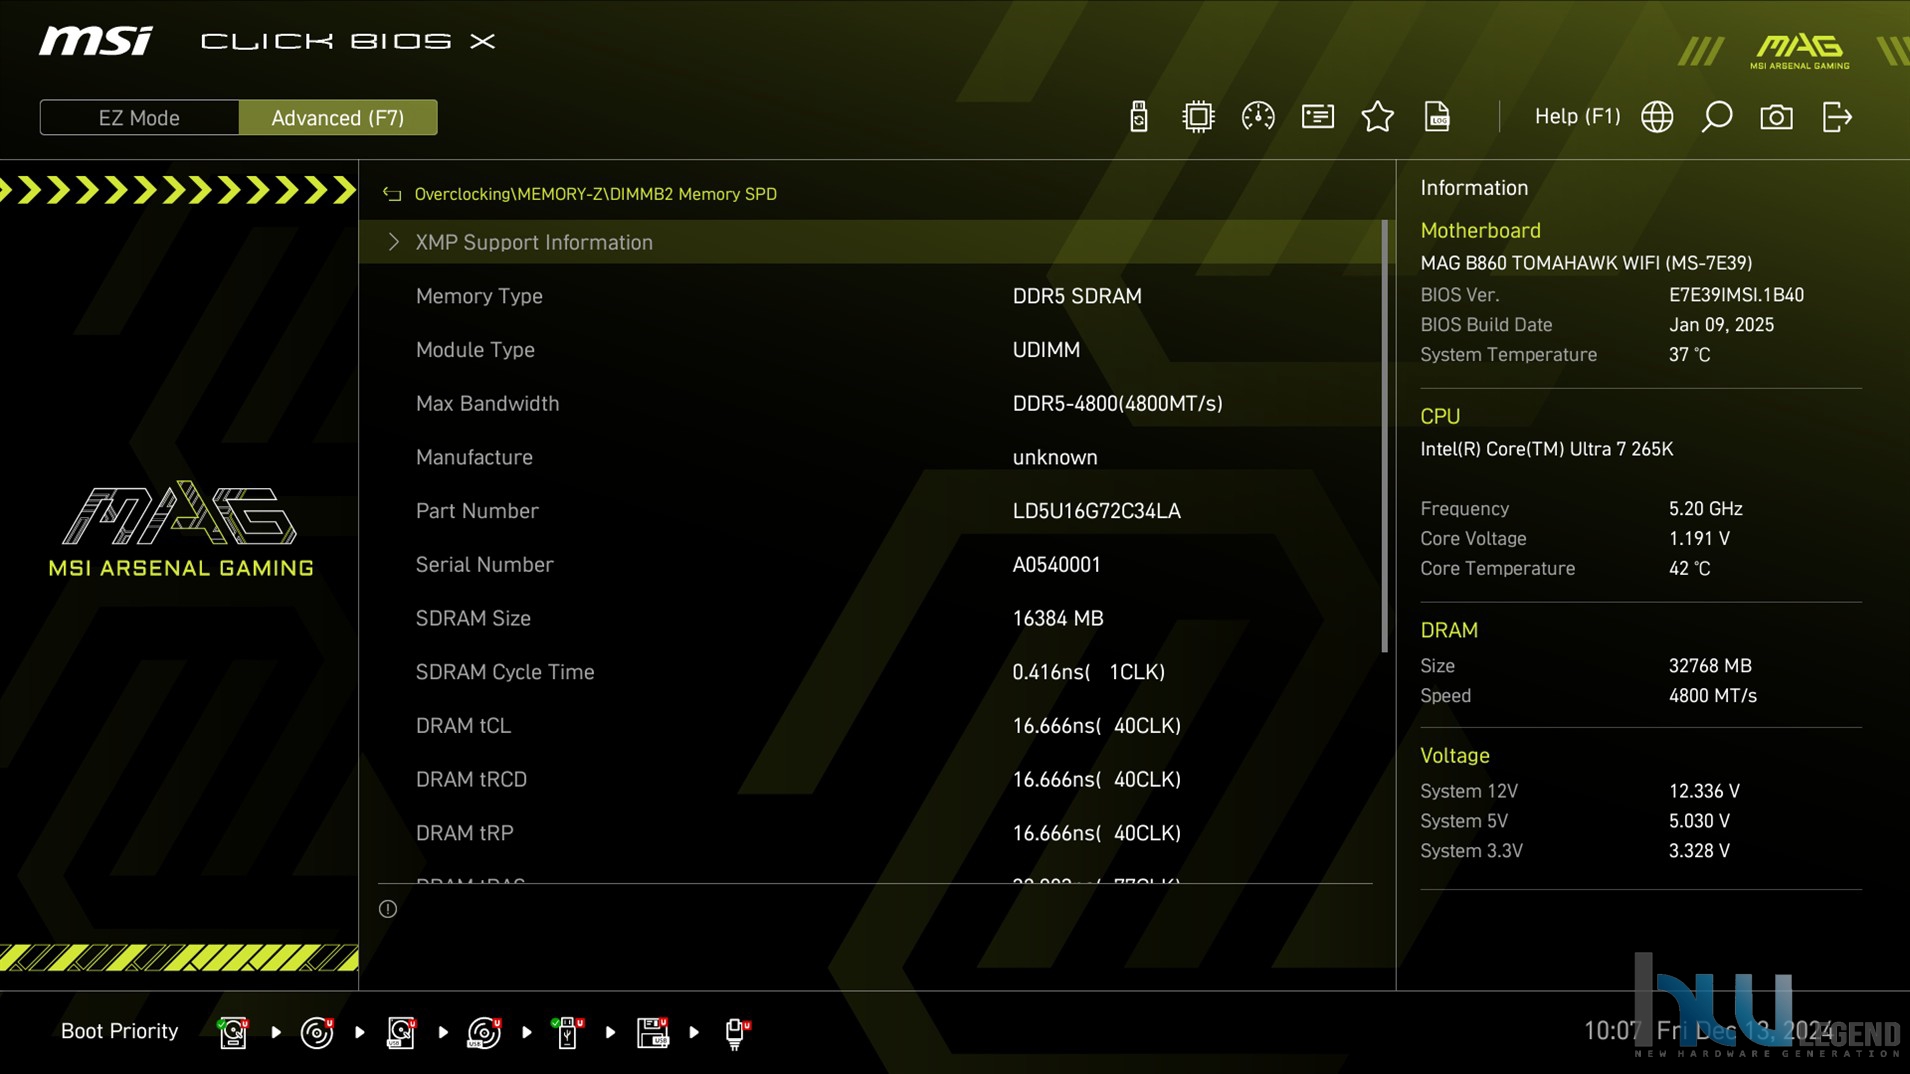This screenshot has height=1074, width=1910.
Task: Select the USB CD/DVD boot icon
Action: pyautogui.click(x=484, y=1032)
